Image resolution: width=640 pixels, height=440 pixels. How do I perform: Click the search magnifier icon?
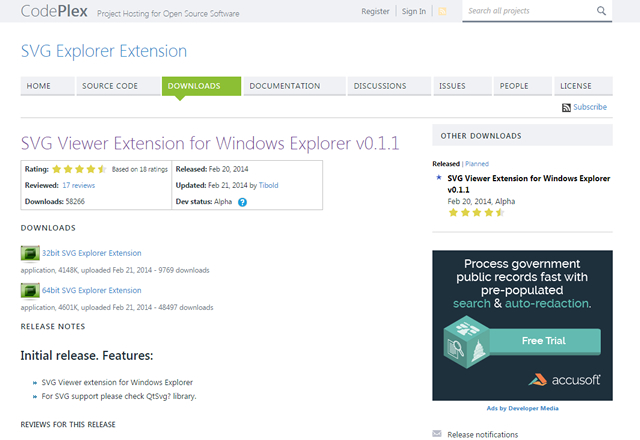coord(601,11)
